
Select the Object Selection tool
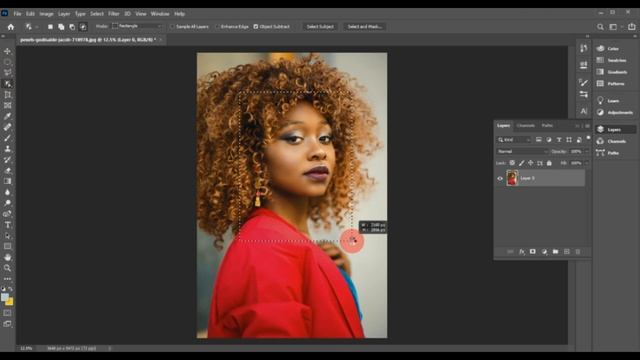coord(7,84)
